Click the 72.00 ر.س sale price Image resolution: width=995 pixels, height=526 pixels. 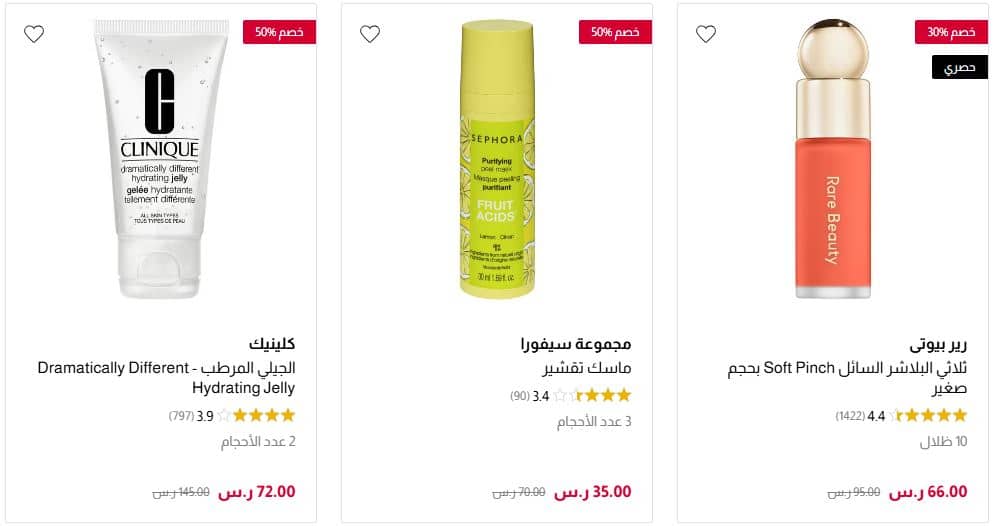257,492
